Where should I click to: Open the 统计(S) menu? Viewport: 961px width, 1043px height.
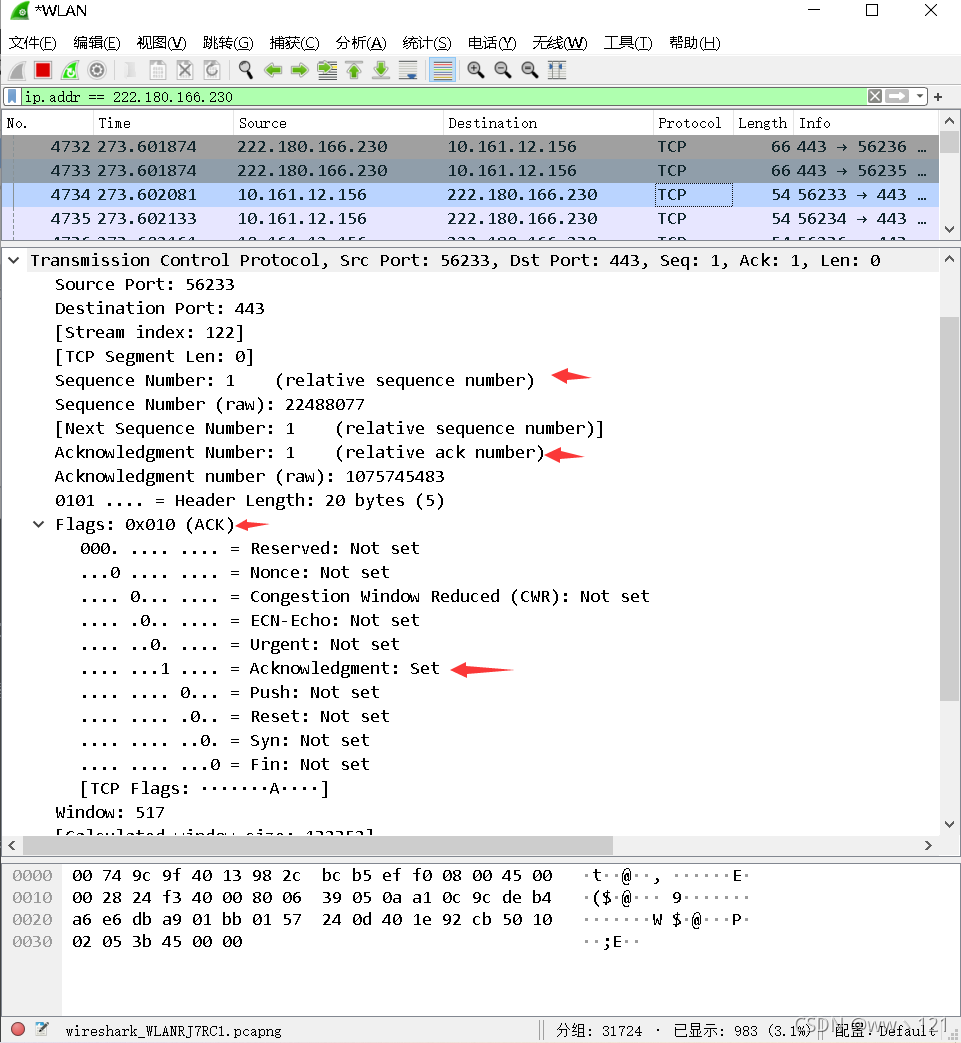[427, 43]
